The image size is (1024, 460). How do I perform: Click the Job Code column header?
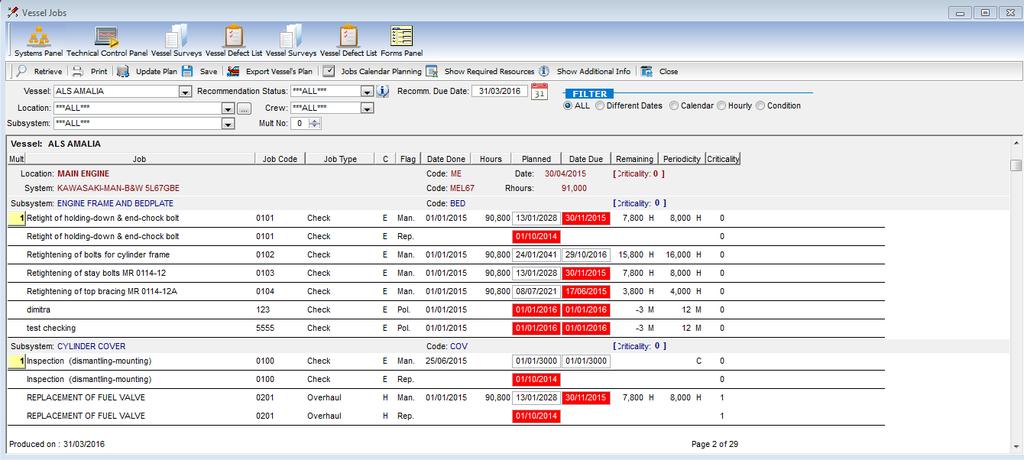point(280,159)
